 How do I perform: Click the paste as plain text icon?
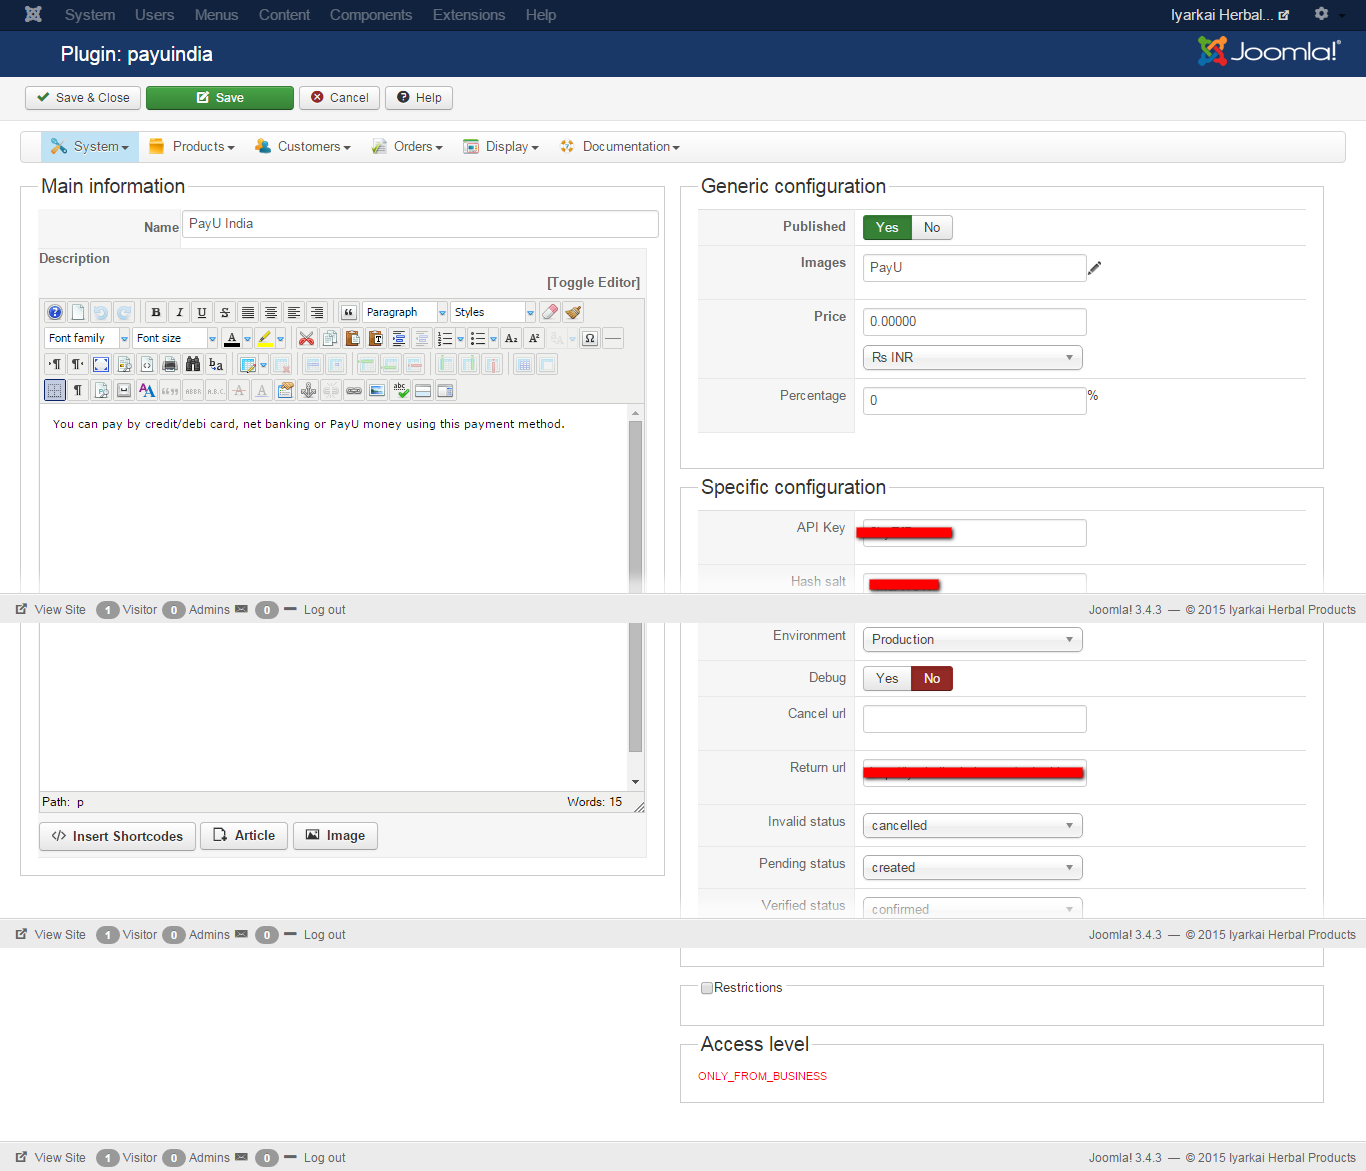(376, 338)
